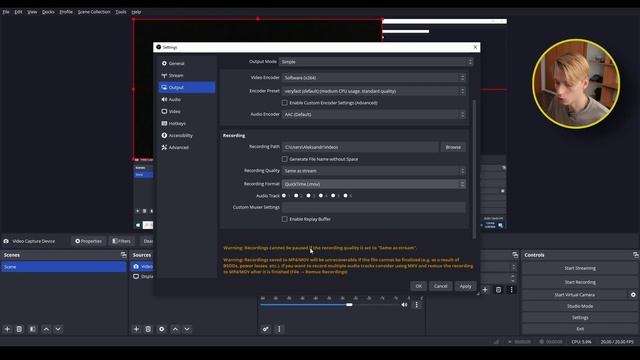The height and width of the screenshot is (360, 640).
Task: Open the audio mixer menu dots at the bottom
Action: [x=279, y=329]
